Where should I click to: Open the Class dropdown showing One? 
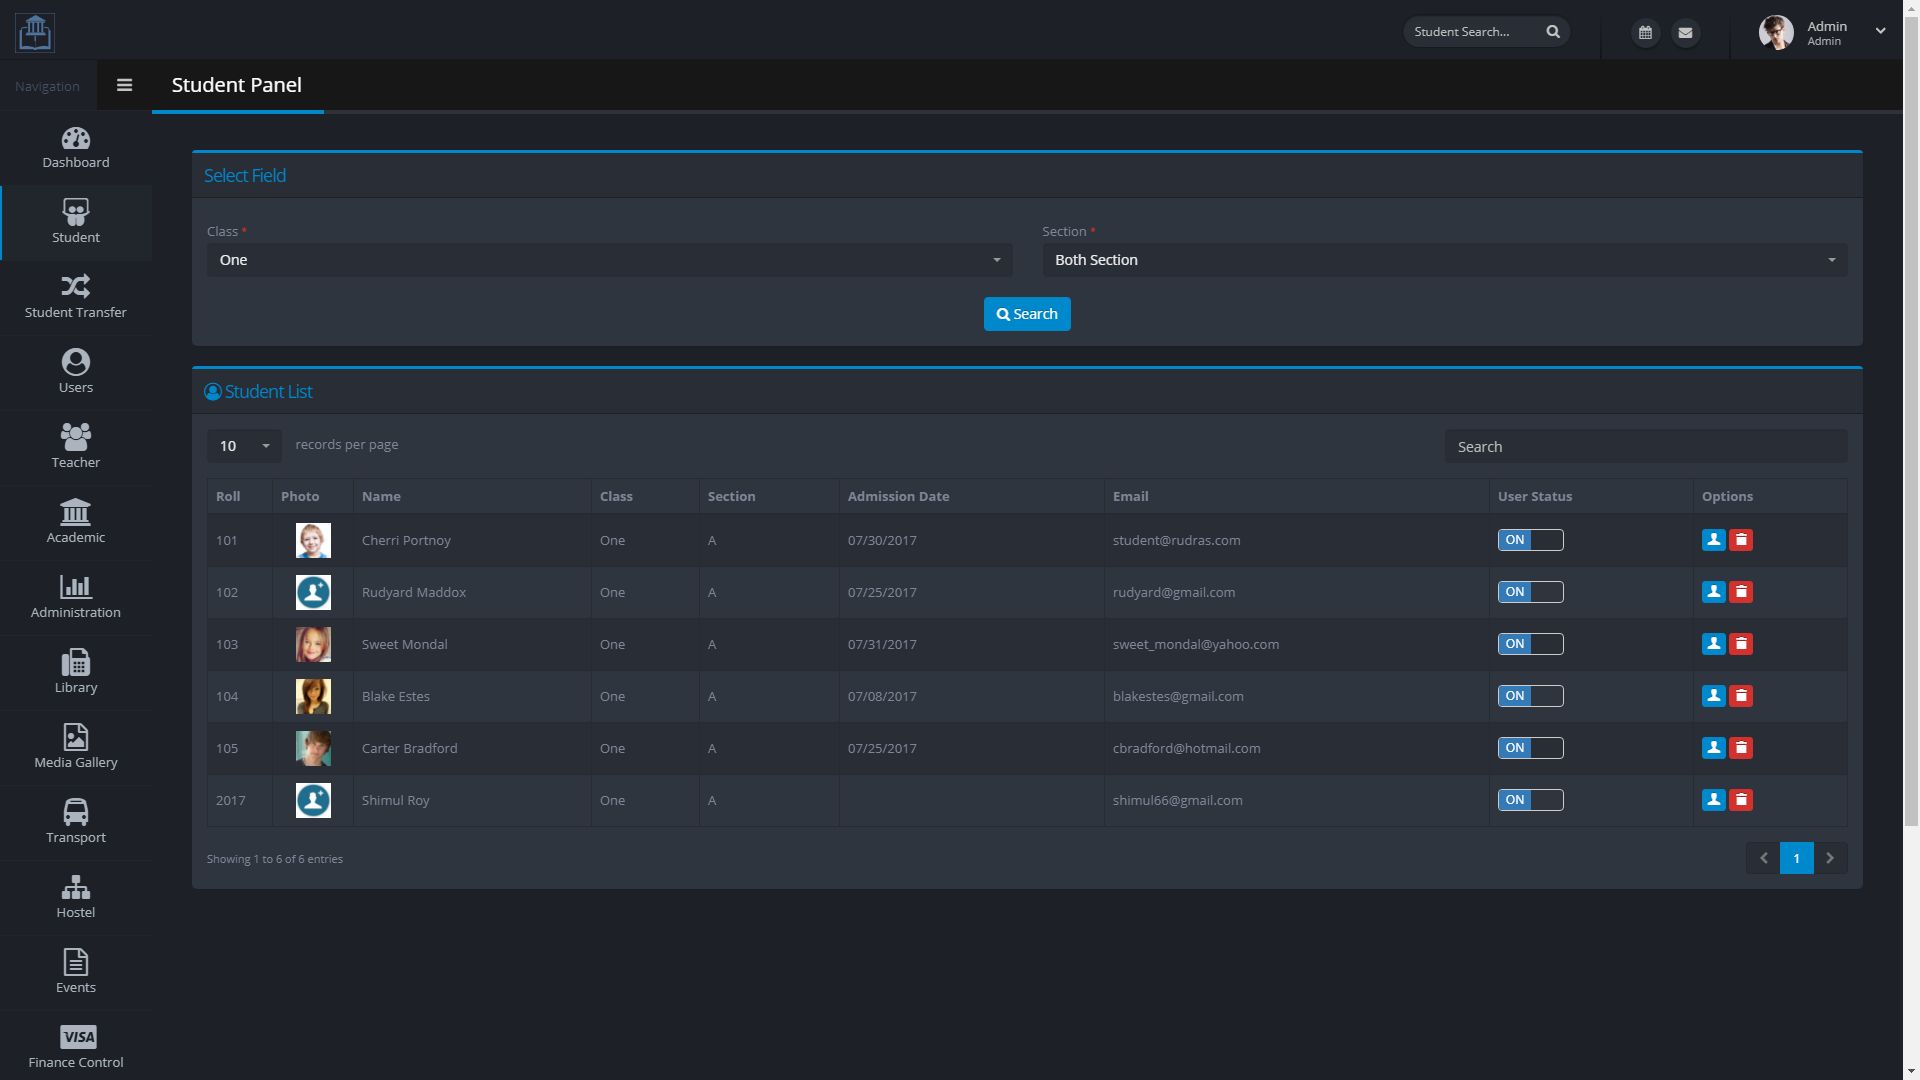[609, 260]
